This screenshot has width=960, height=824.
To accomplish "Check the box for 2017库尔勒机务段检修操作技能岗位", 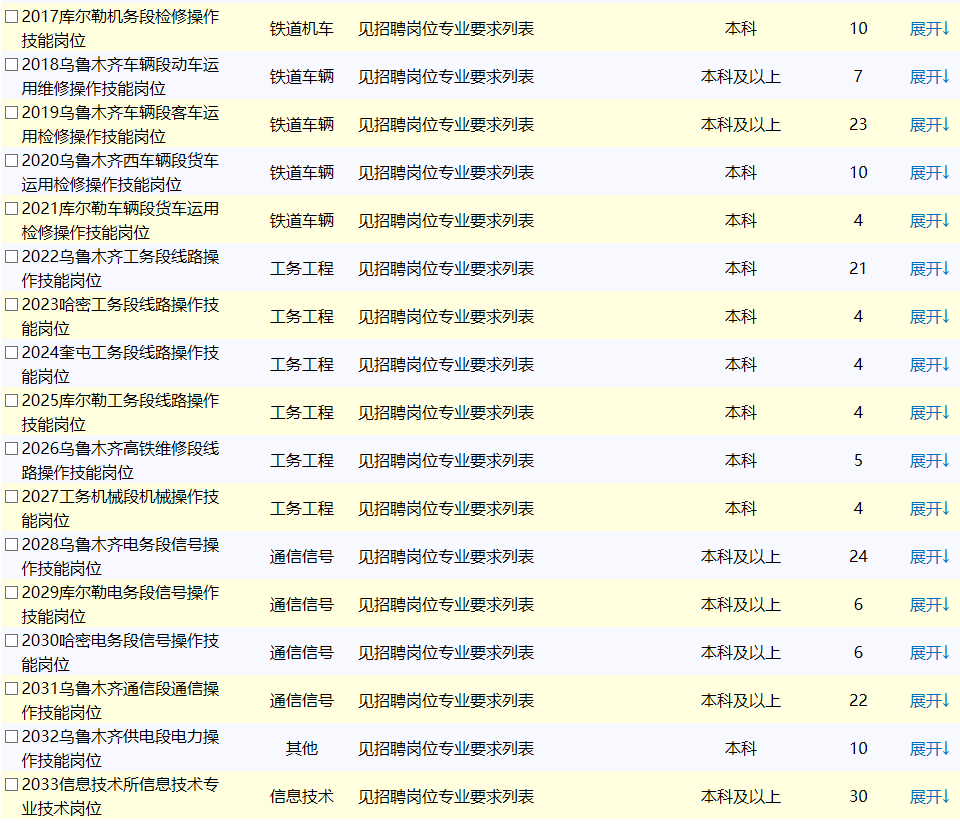I will click(12, 17).
